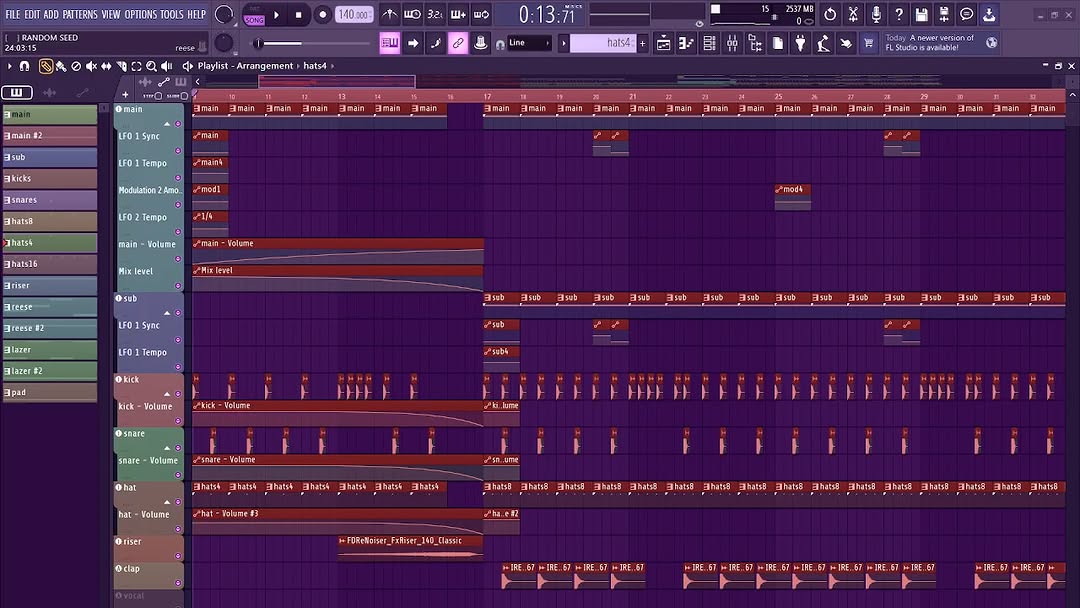1080x608 pixels.
Task: Open the piano roll view
Action: 686,43
